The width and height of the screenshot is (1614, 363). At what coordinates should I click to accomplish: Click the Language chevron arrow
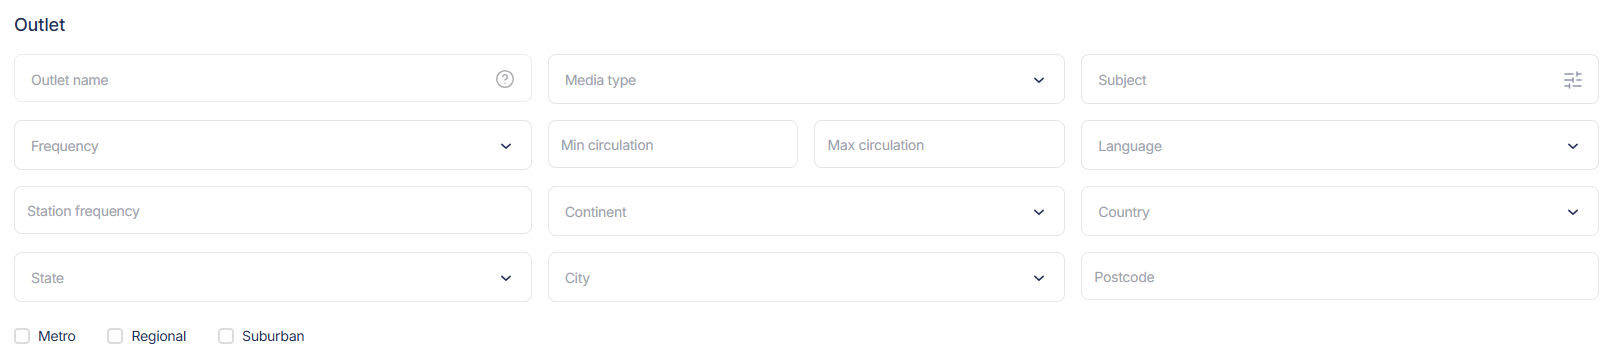pos(1573,146)
